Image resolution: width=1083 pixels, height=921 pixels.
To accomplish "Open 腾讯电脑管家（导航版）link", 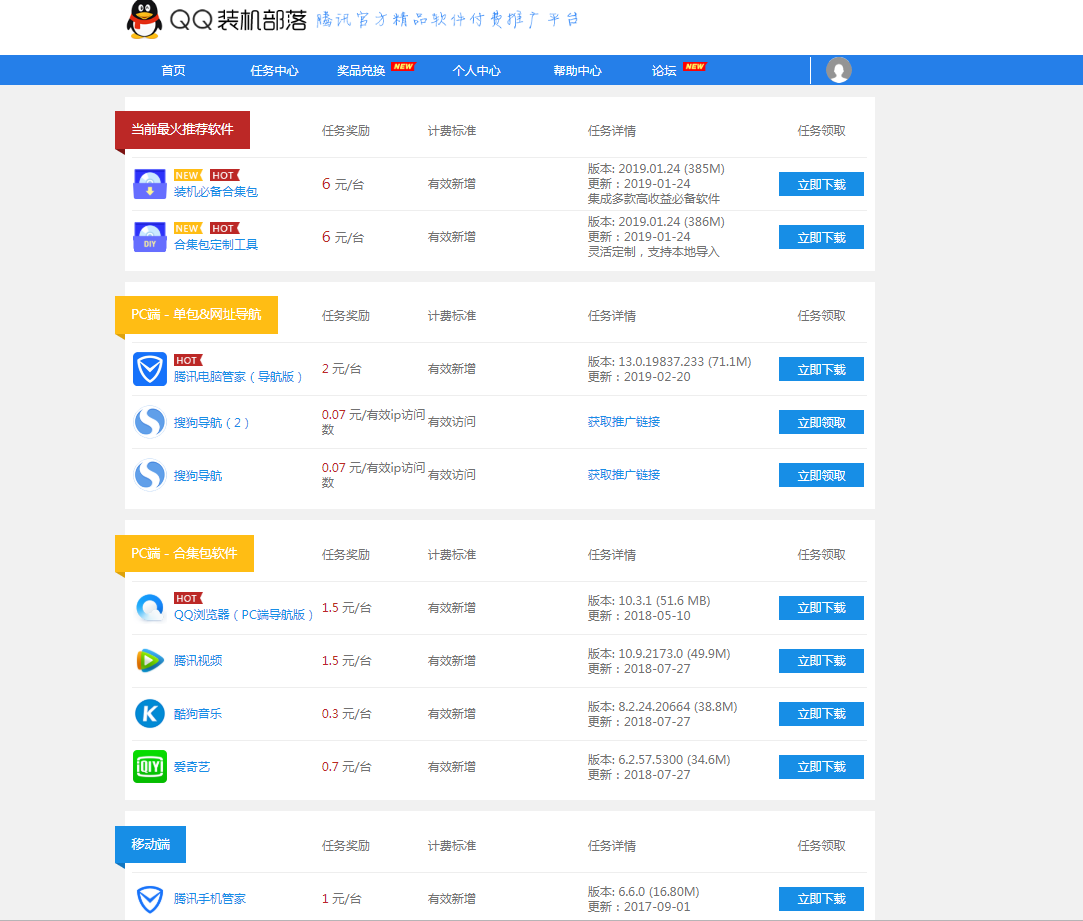I will [238, 377].
